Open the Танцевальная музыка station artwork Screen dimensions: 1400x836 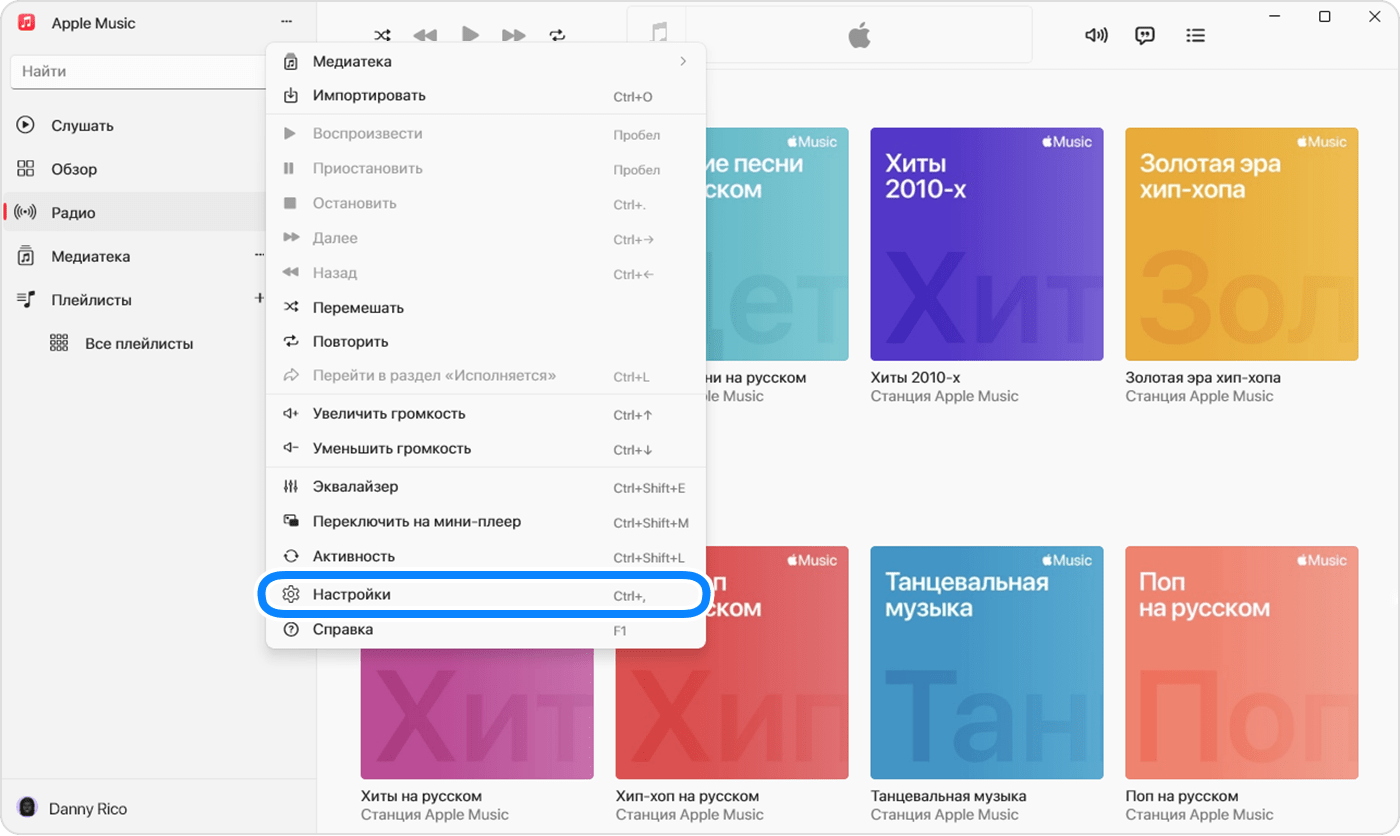(987, 662)
